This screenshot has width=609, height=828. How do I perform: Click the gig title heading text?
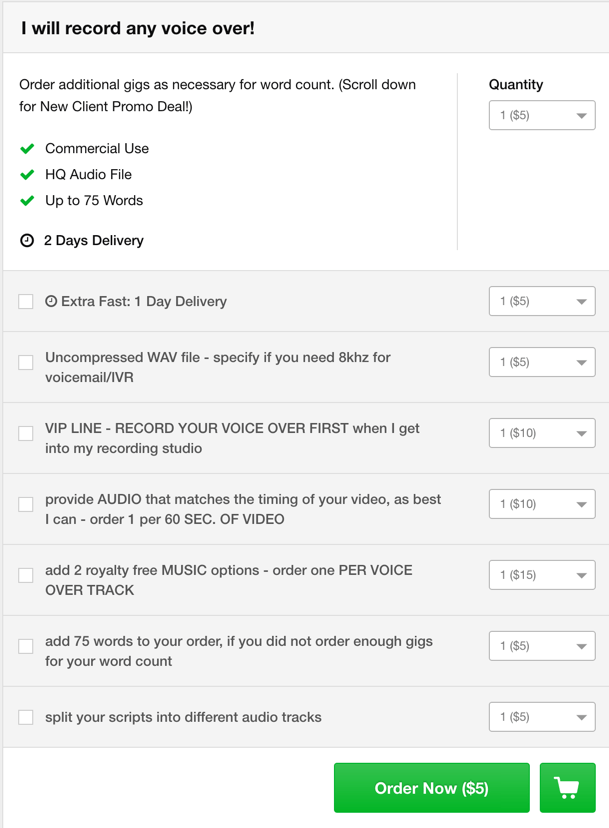coord(138,28)
